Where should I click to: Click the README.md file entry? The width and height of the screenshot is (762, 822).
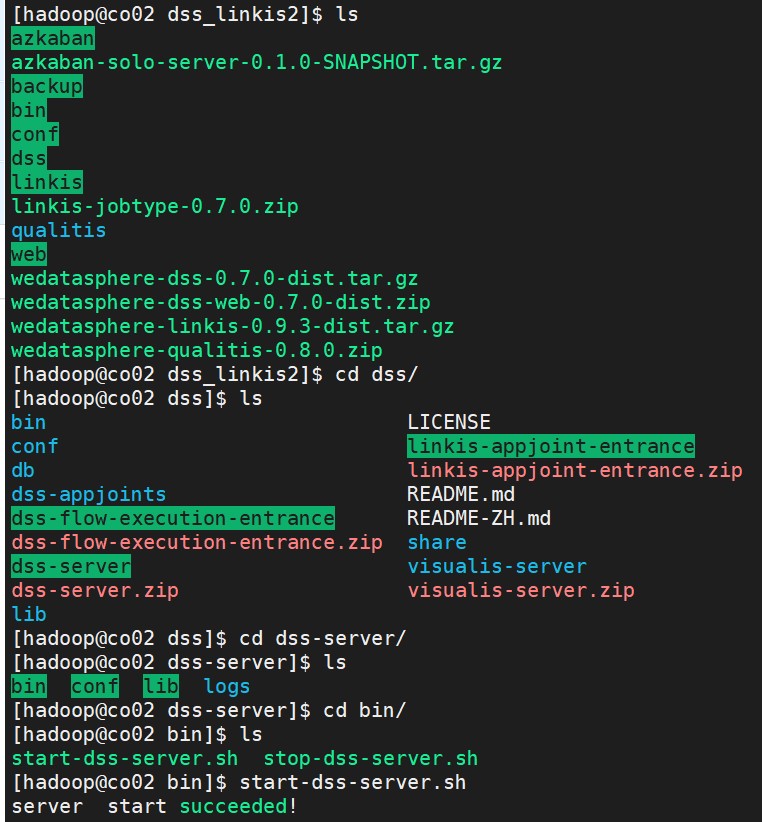click(461, 495)
